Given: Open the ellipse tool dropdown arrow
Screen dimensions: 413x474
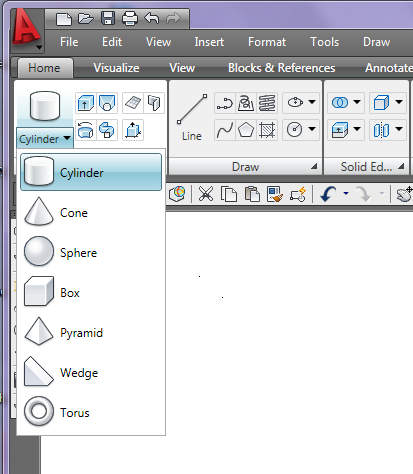Looking at the screenshot, I should (x=312, y=102).
